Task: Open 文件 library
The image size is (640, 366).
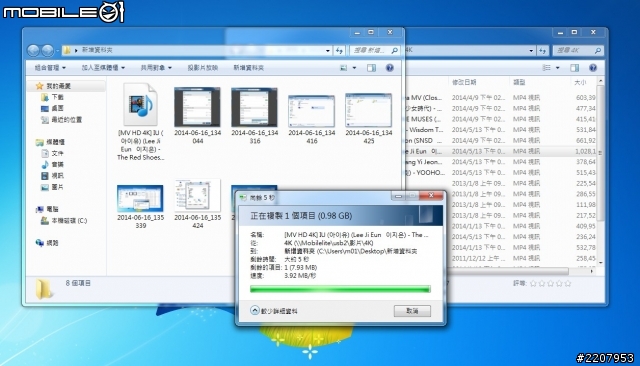Action: click(x=57, y=153)
